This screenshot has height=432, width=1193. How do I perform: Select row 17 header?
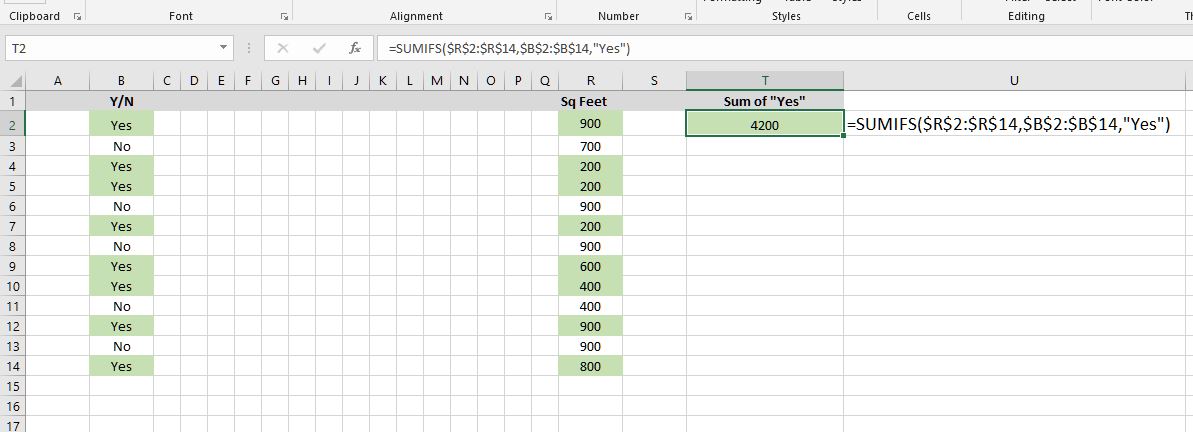pyautogui.click(x=13, y=424)
